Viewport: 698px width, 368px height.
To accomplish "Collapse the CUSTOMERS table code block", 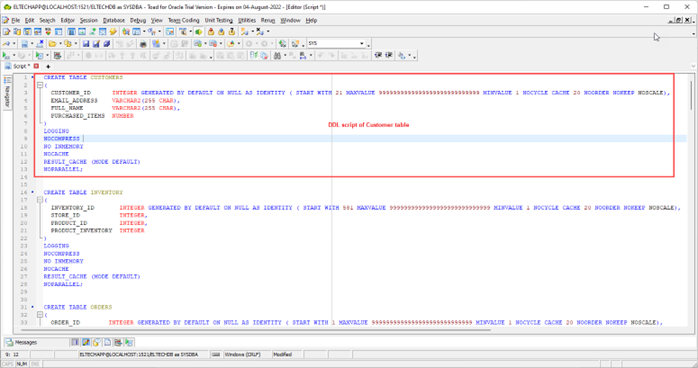I will pyautogui.click(x=40, y=85).
